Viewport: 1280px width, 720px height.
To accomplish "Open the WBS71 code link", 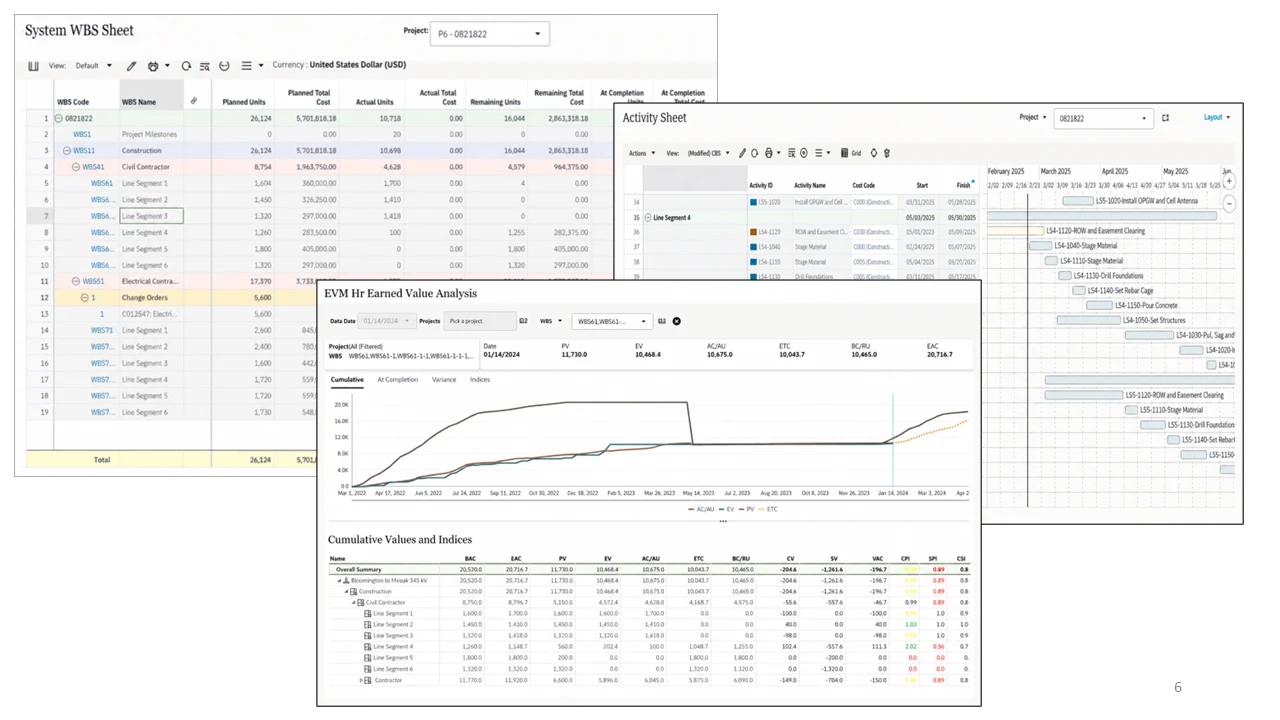I will pos(101,330).
